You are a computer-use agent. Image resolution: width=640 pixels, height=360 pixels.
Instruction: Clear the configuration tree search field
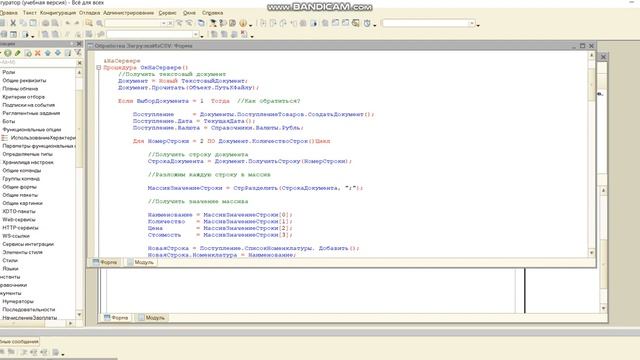[80, 63]
